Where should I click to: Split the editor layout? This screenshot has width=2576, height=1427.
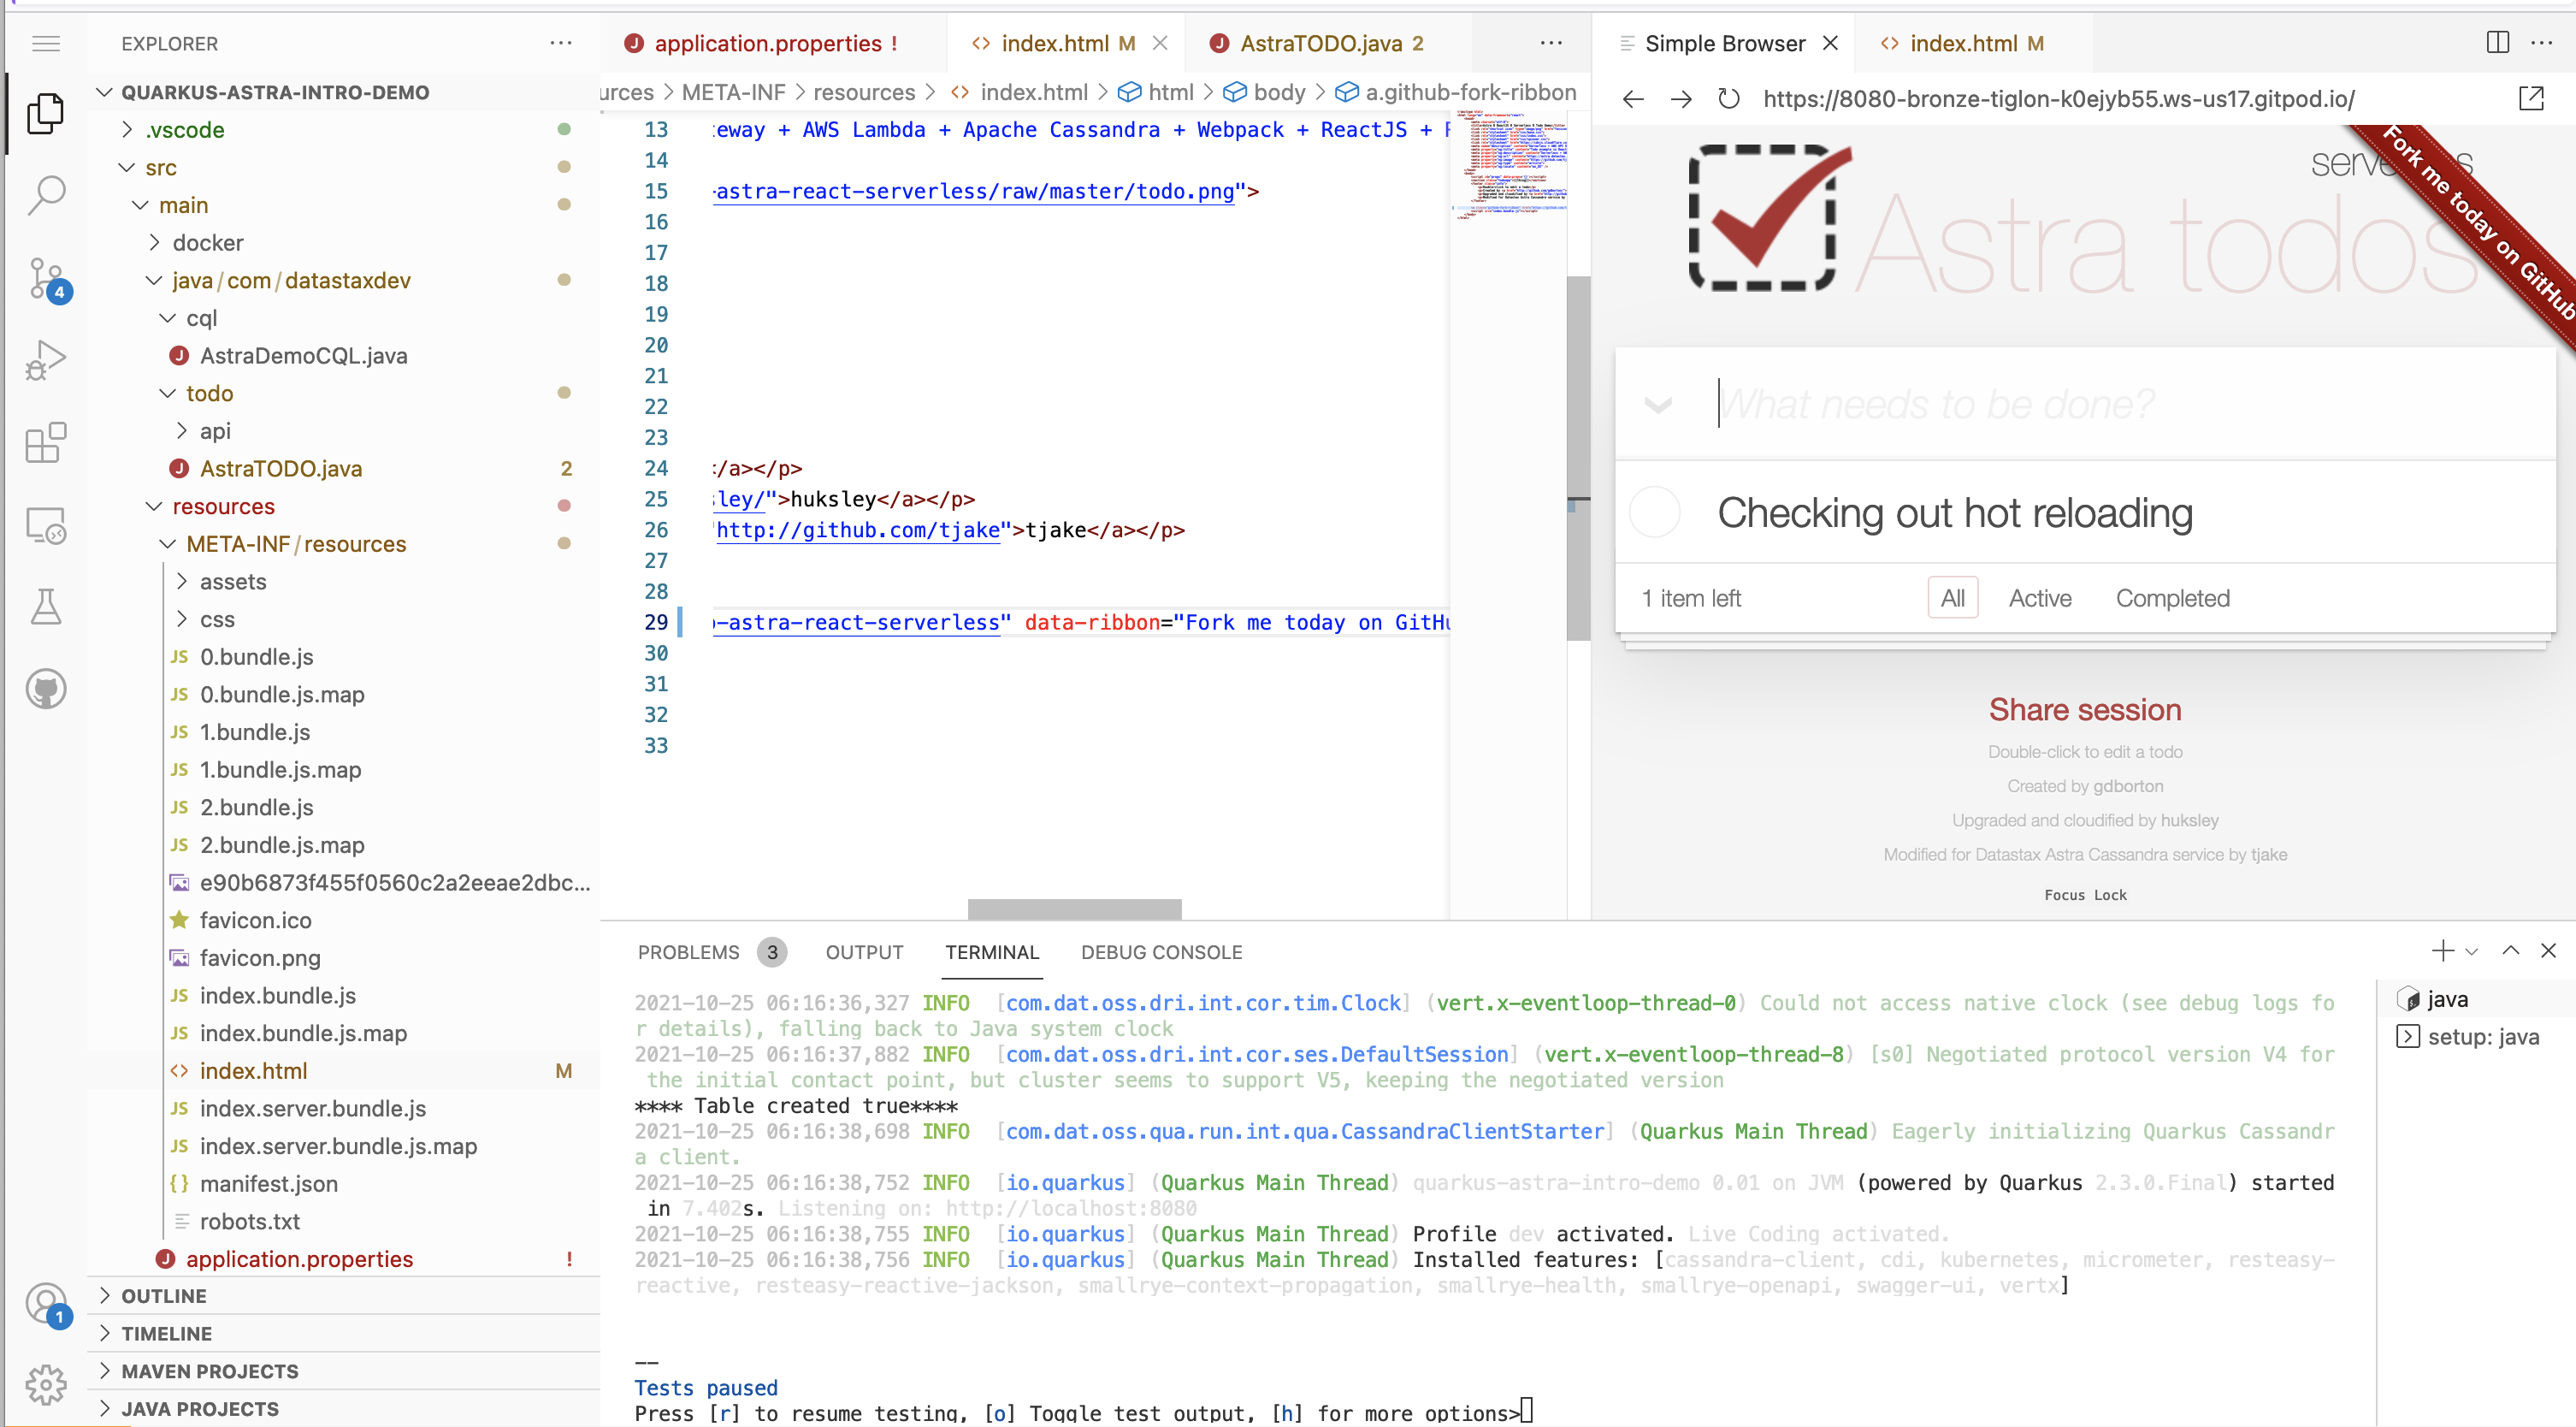2497,43
